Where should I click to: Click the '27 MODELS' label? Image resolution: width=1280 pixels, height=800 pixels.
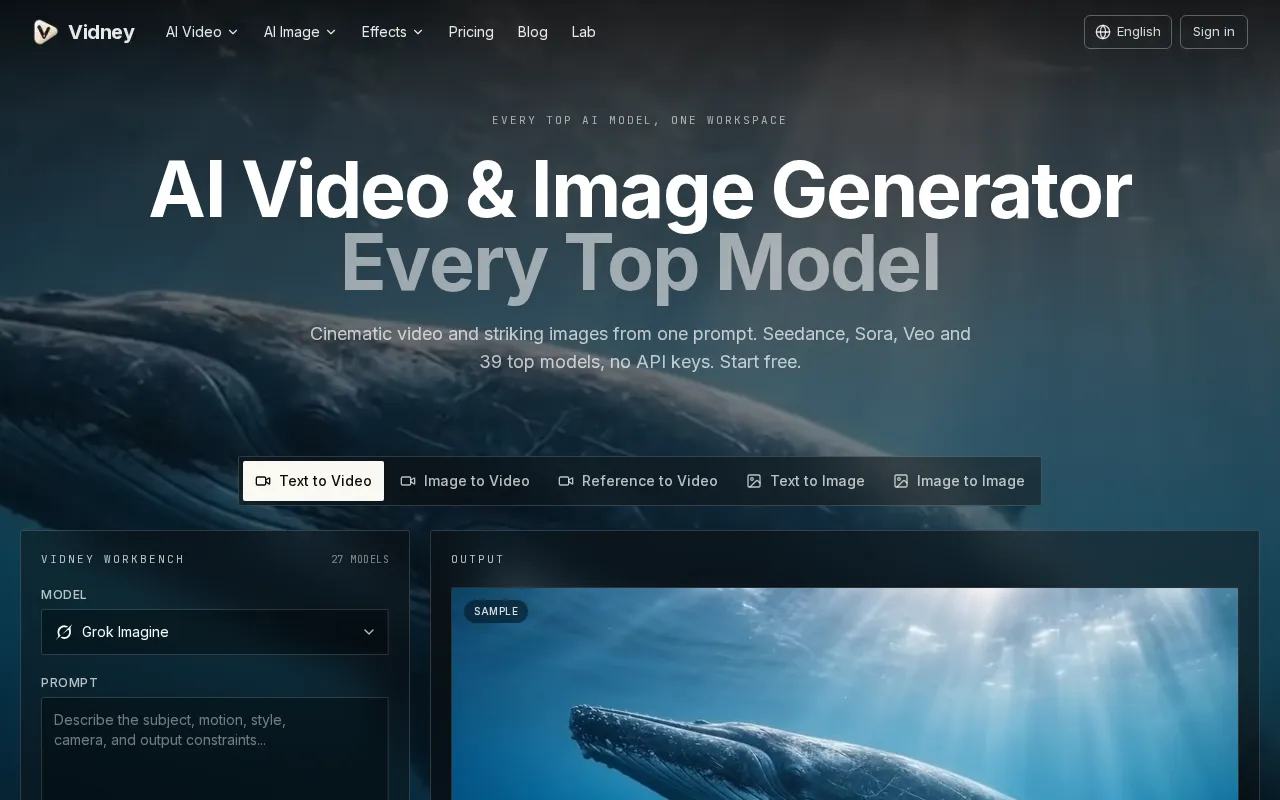[x=360, y=559]
